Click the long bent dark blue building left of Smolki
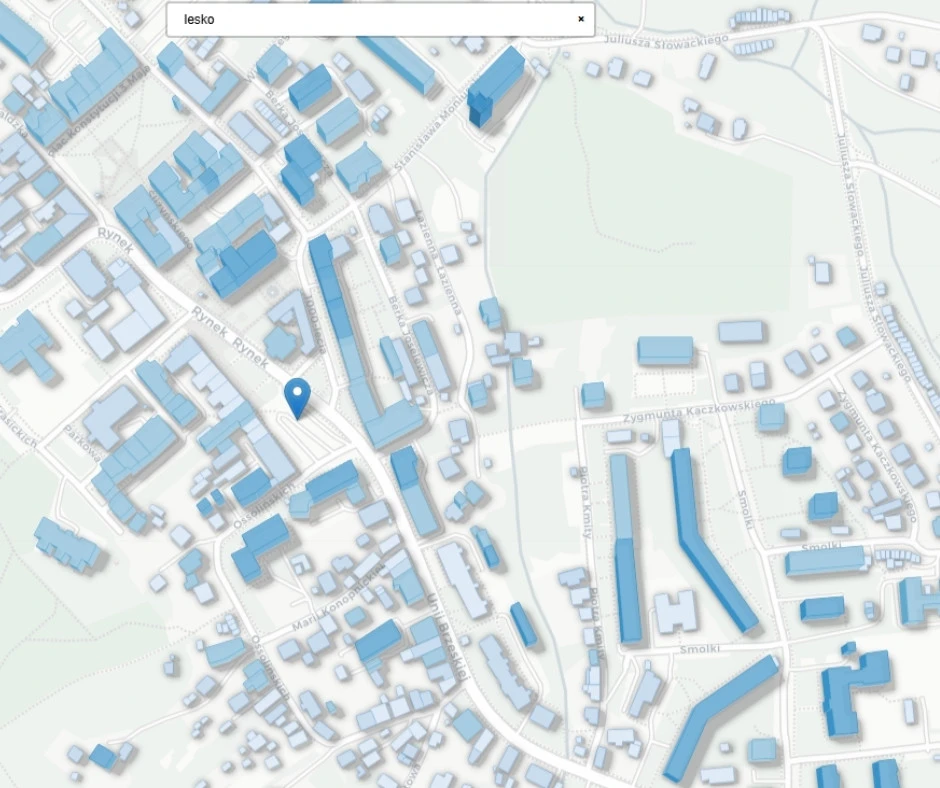 pos(711,538)
